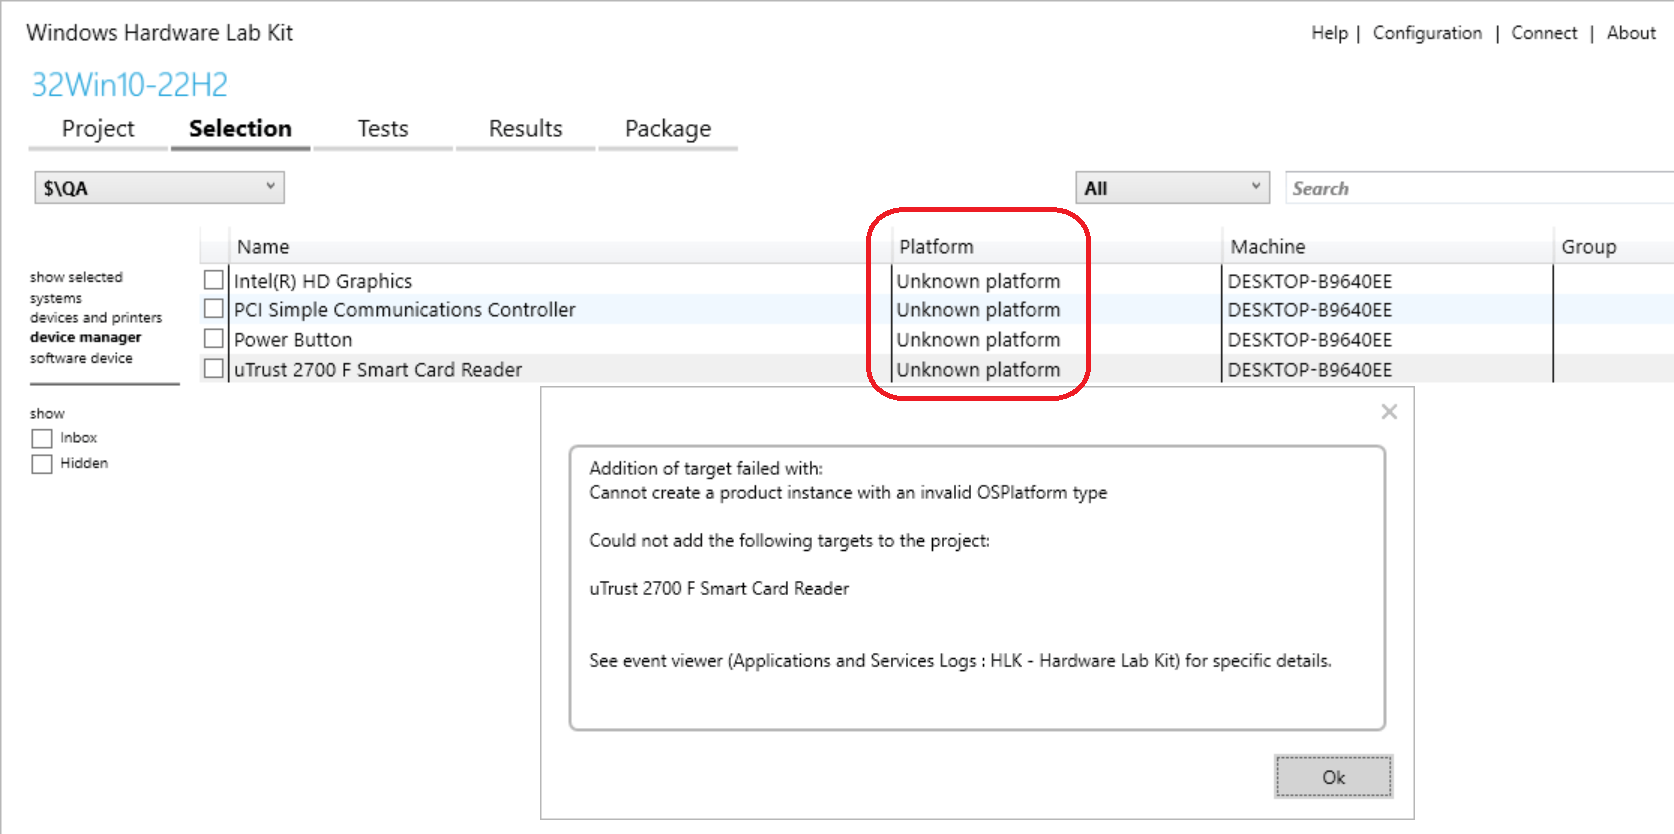The height and width of the screenshot is (834, 1674).
Task: Sort by the Platform column header
Action: coord(1056,246)
